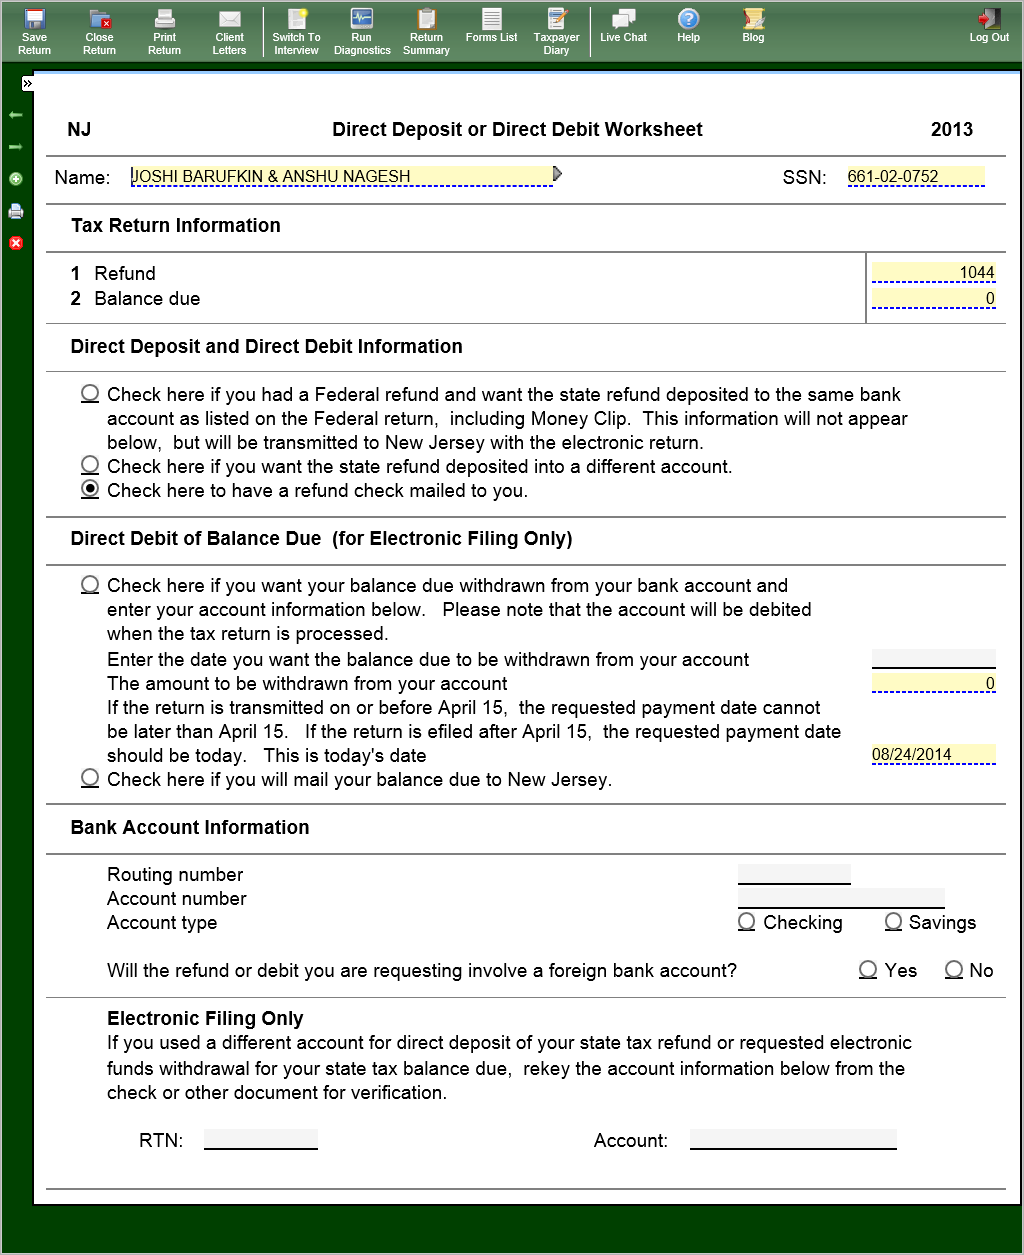Image resolution: width=1024 pixels, height=1255 pixels.
Task: Run Diagnostics on the return
Action: [x=362, y=31]
